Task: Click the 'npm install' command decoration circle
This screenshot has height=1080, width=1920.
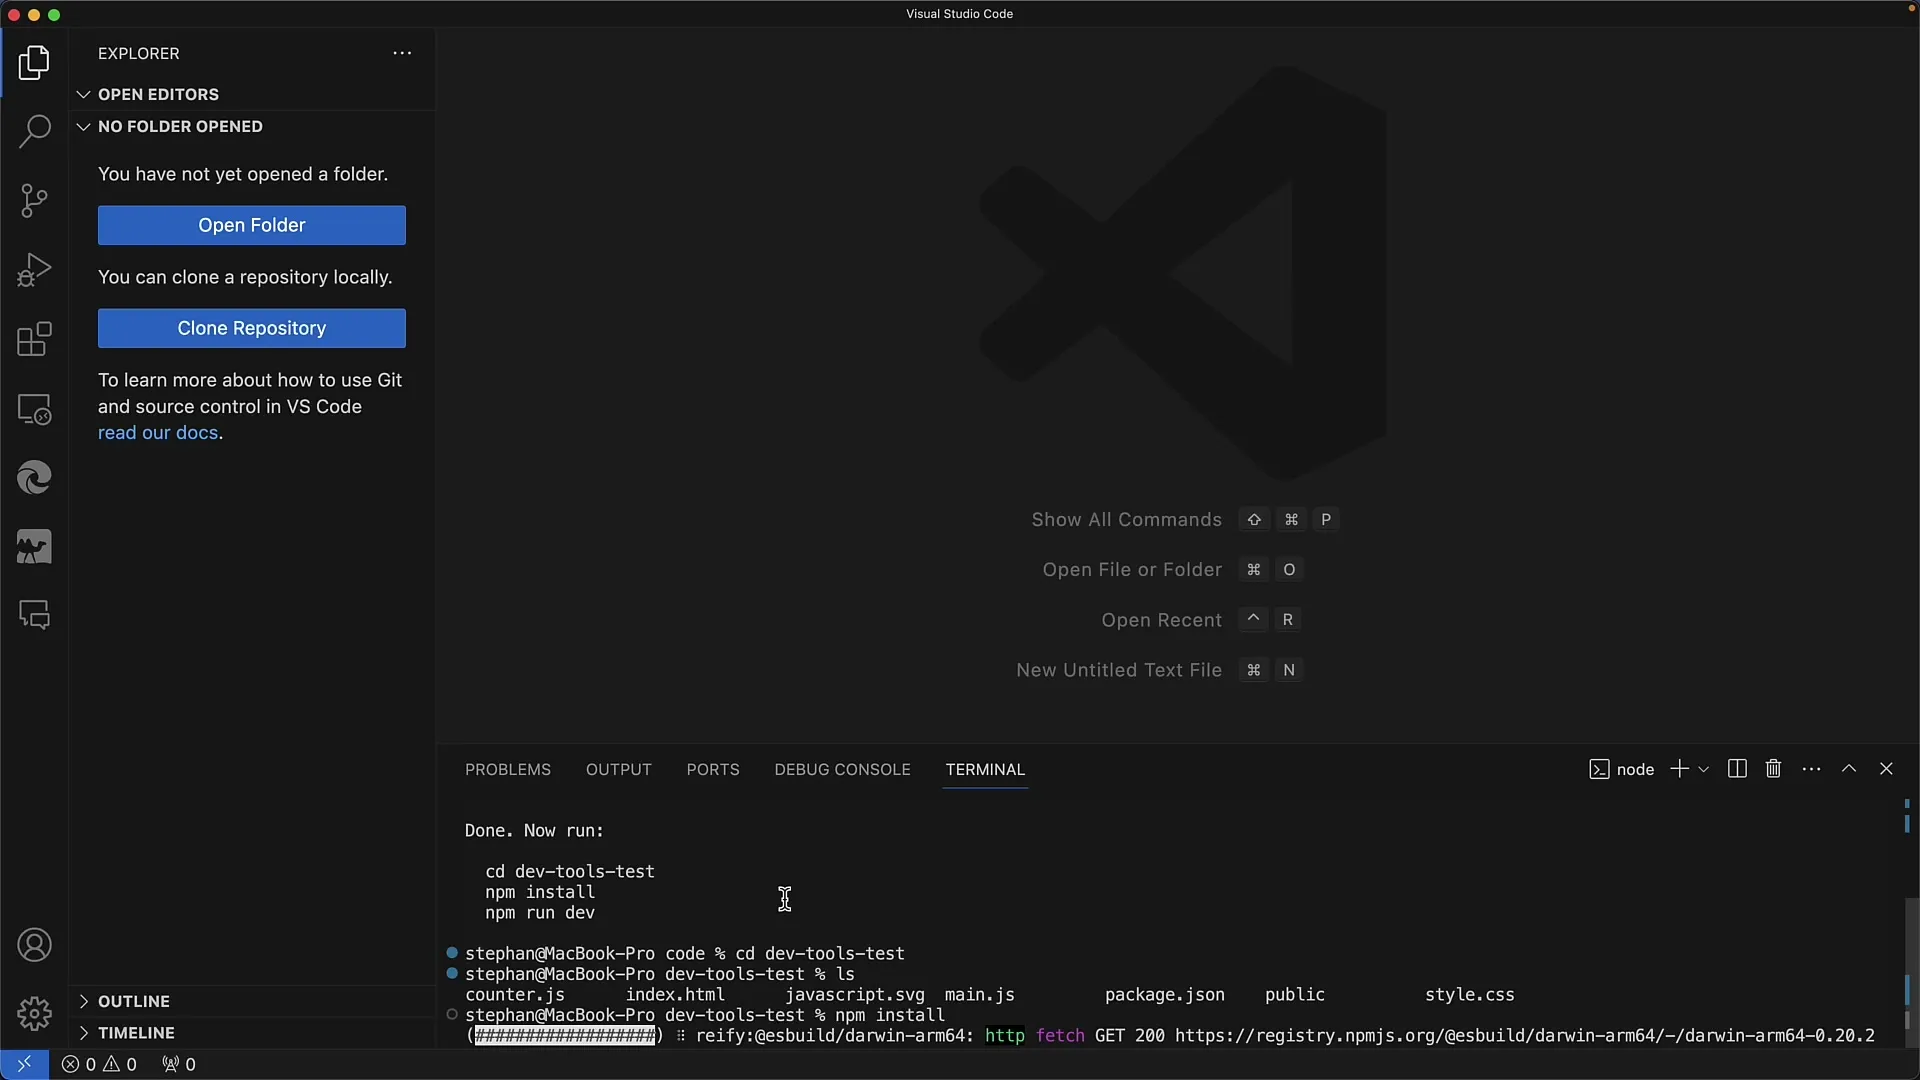Action: point(452,1014)
